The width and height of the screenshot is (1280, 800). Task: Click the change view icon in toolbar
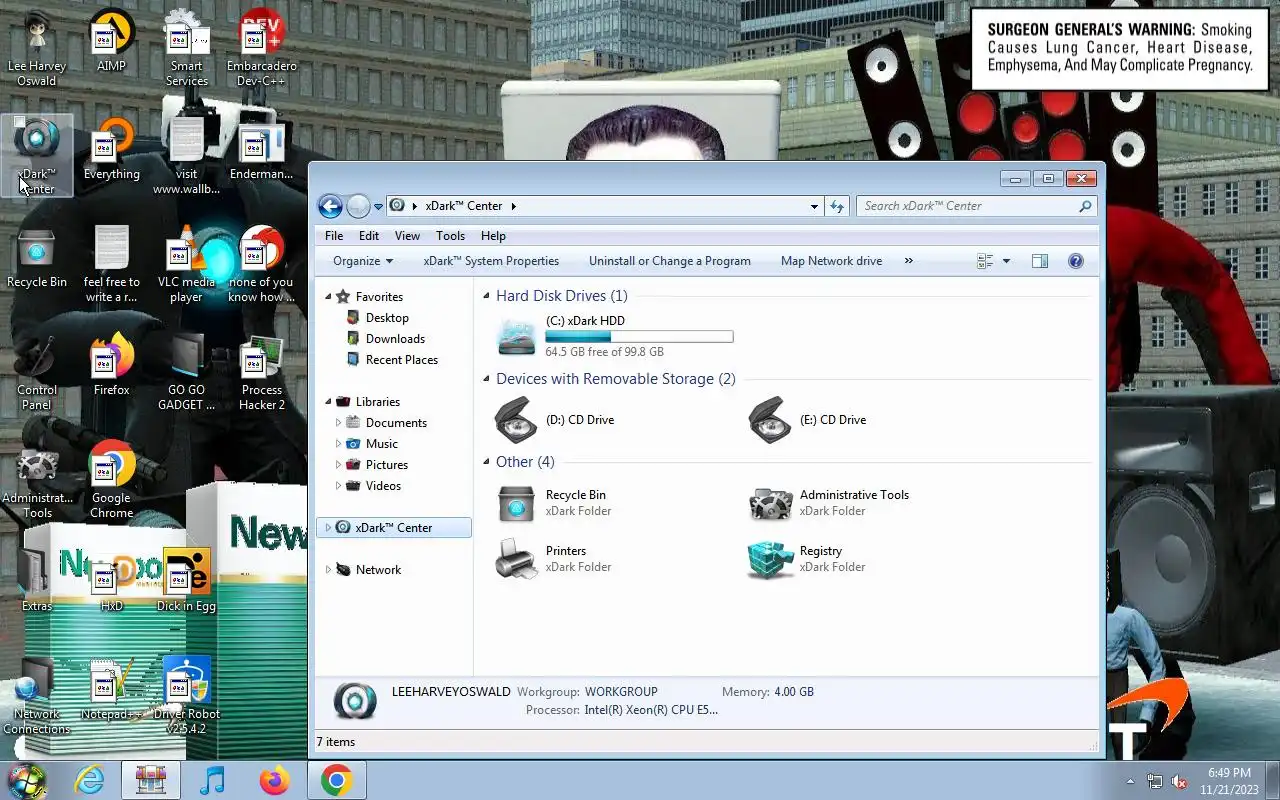[985, 261]
